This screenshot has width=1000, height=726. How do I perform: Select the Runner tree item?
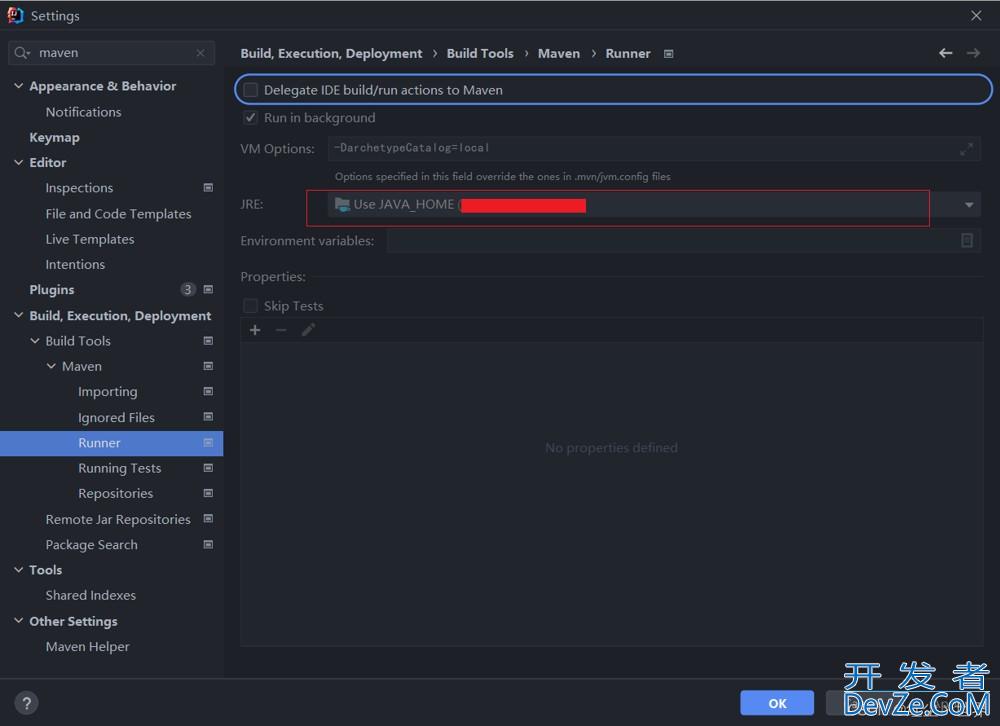pos(112,443)
